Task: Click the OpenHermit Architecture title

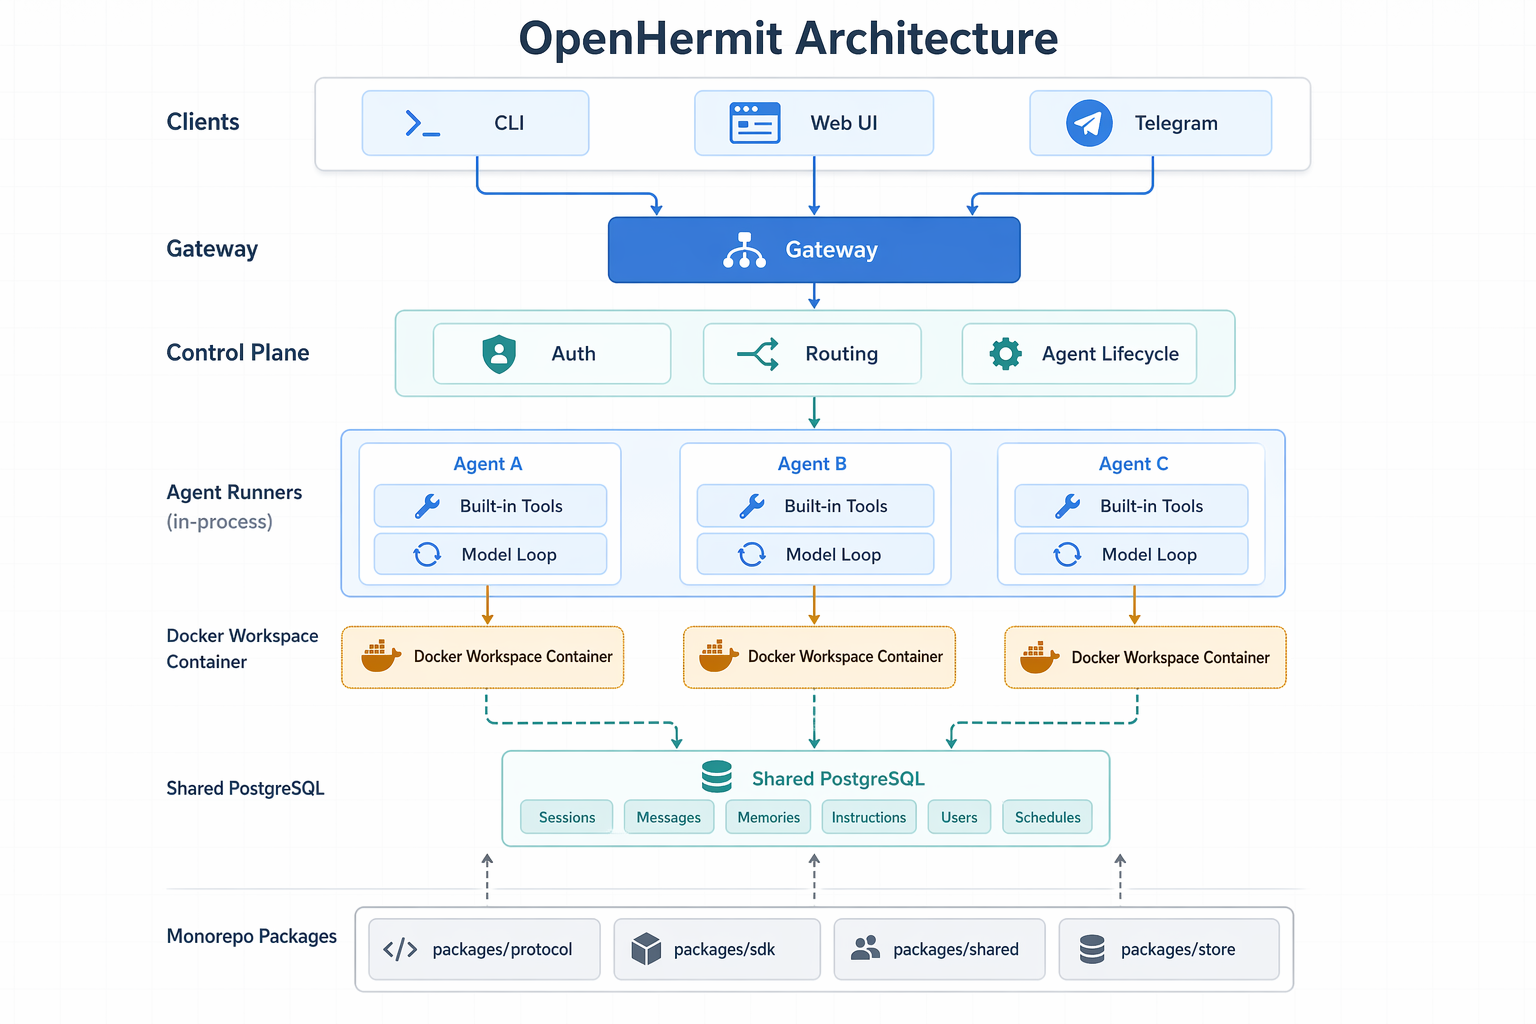Action: tap(788, 39)
